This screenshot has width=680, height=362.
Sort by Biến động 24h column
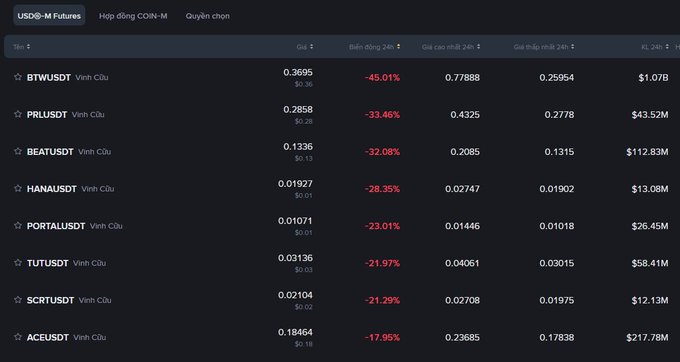[375, 47]
